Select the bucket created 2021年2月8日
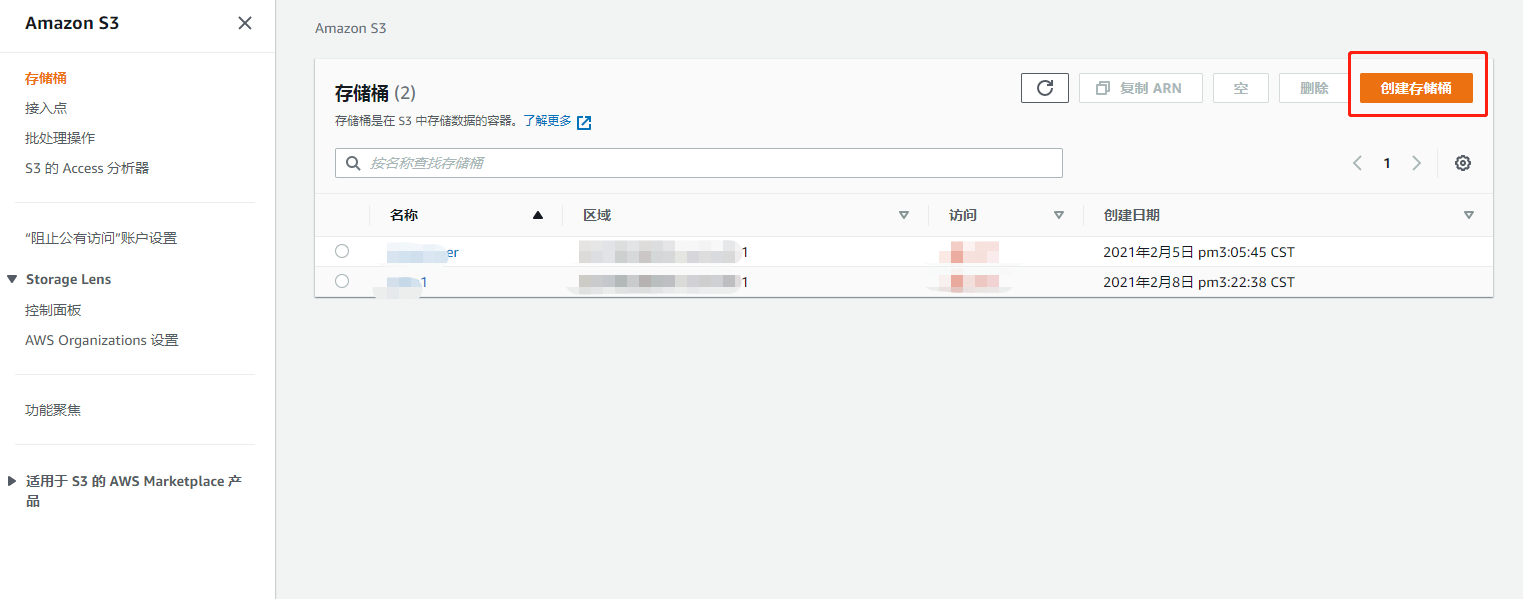The image size is (1523, 599). (342, 281)
